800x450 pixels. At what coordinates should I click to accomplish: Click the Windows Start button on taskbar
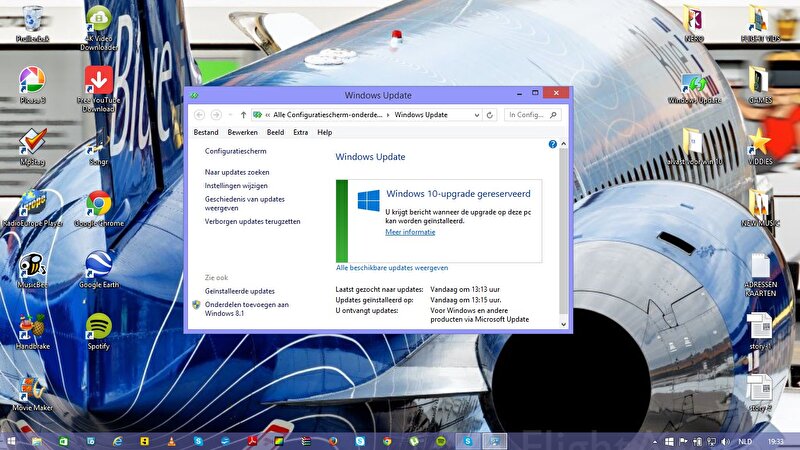coord(11,440)
